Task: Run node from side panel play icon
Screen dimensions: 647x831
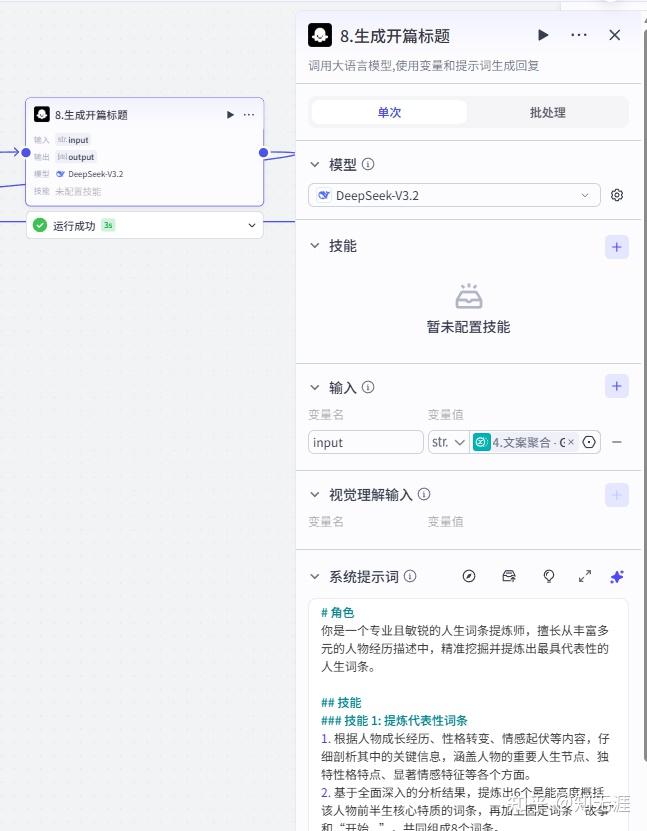Action: (543, 35)
